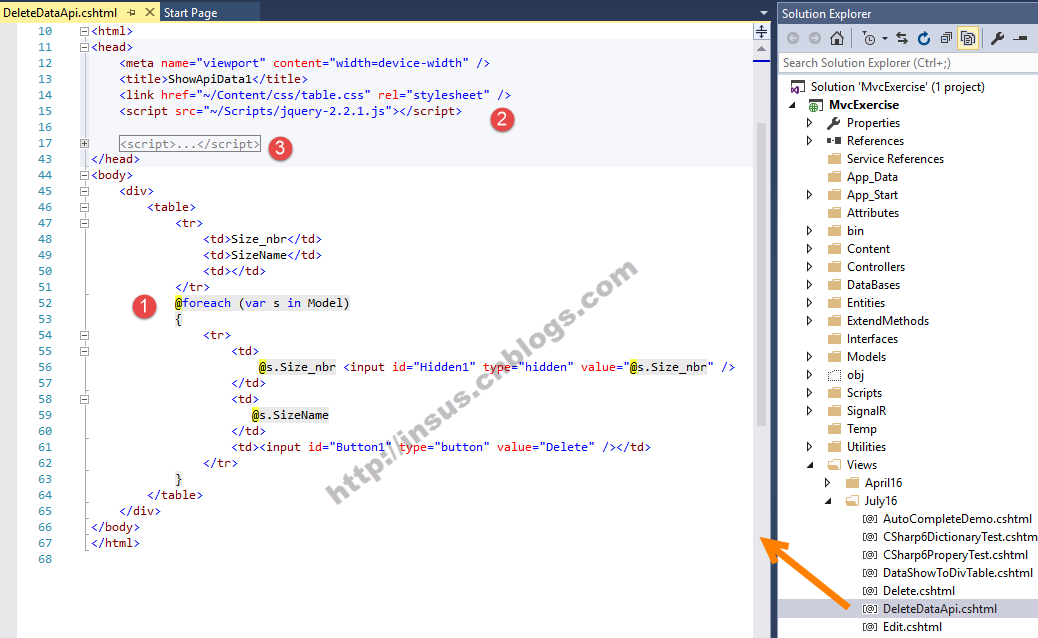Click the editor scroll-up arrow
The image size is (1038, 638).
coord(761,49)
